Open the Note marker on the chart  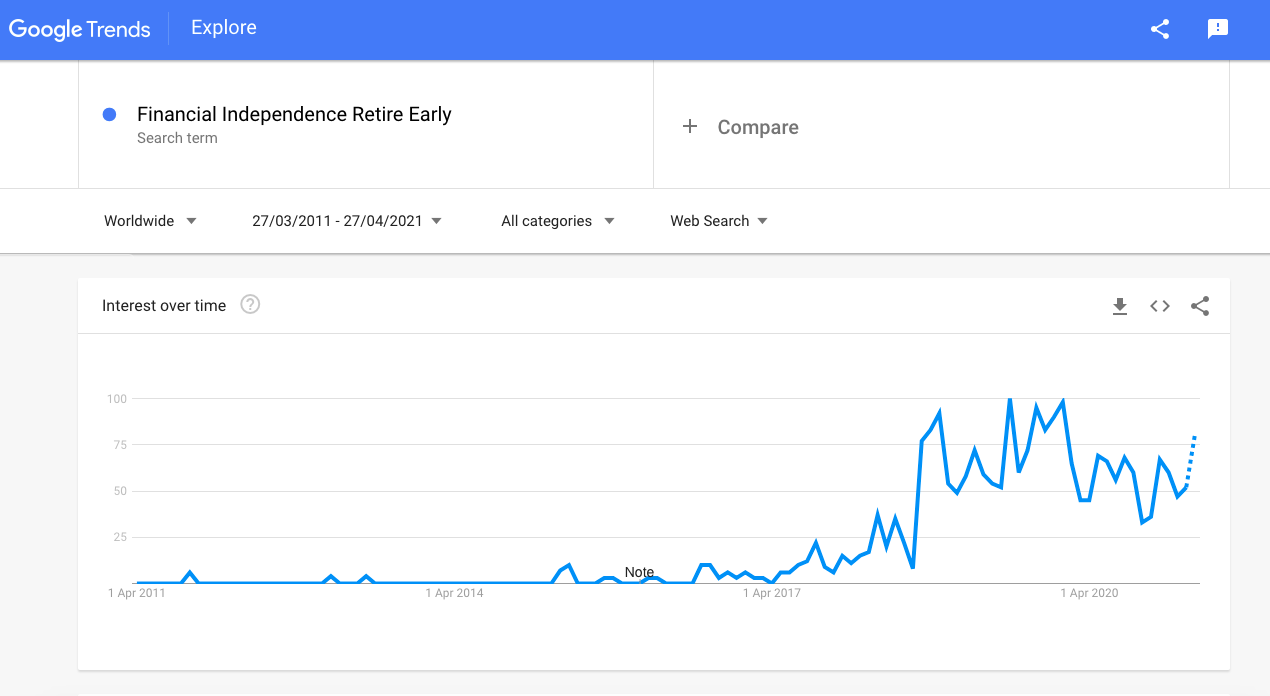pyautogui.click(x=639, y=572)
